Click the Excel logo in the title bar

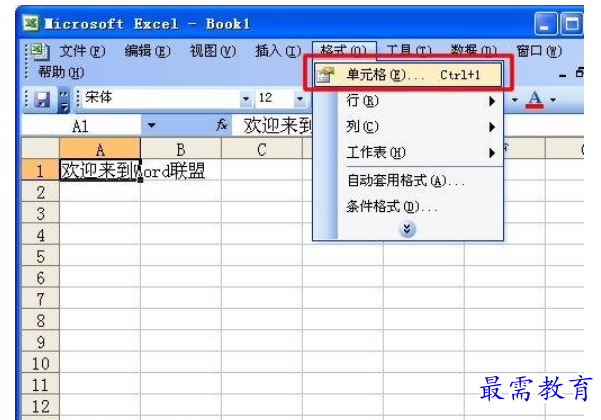coord(30,23)
